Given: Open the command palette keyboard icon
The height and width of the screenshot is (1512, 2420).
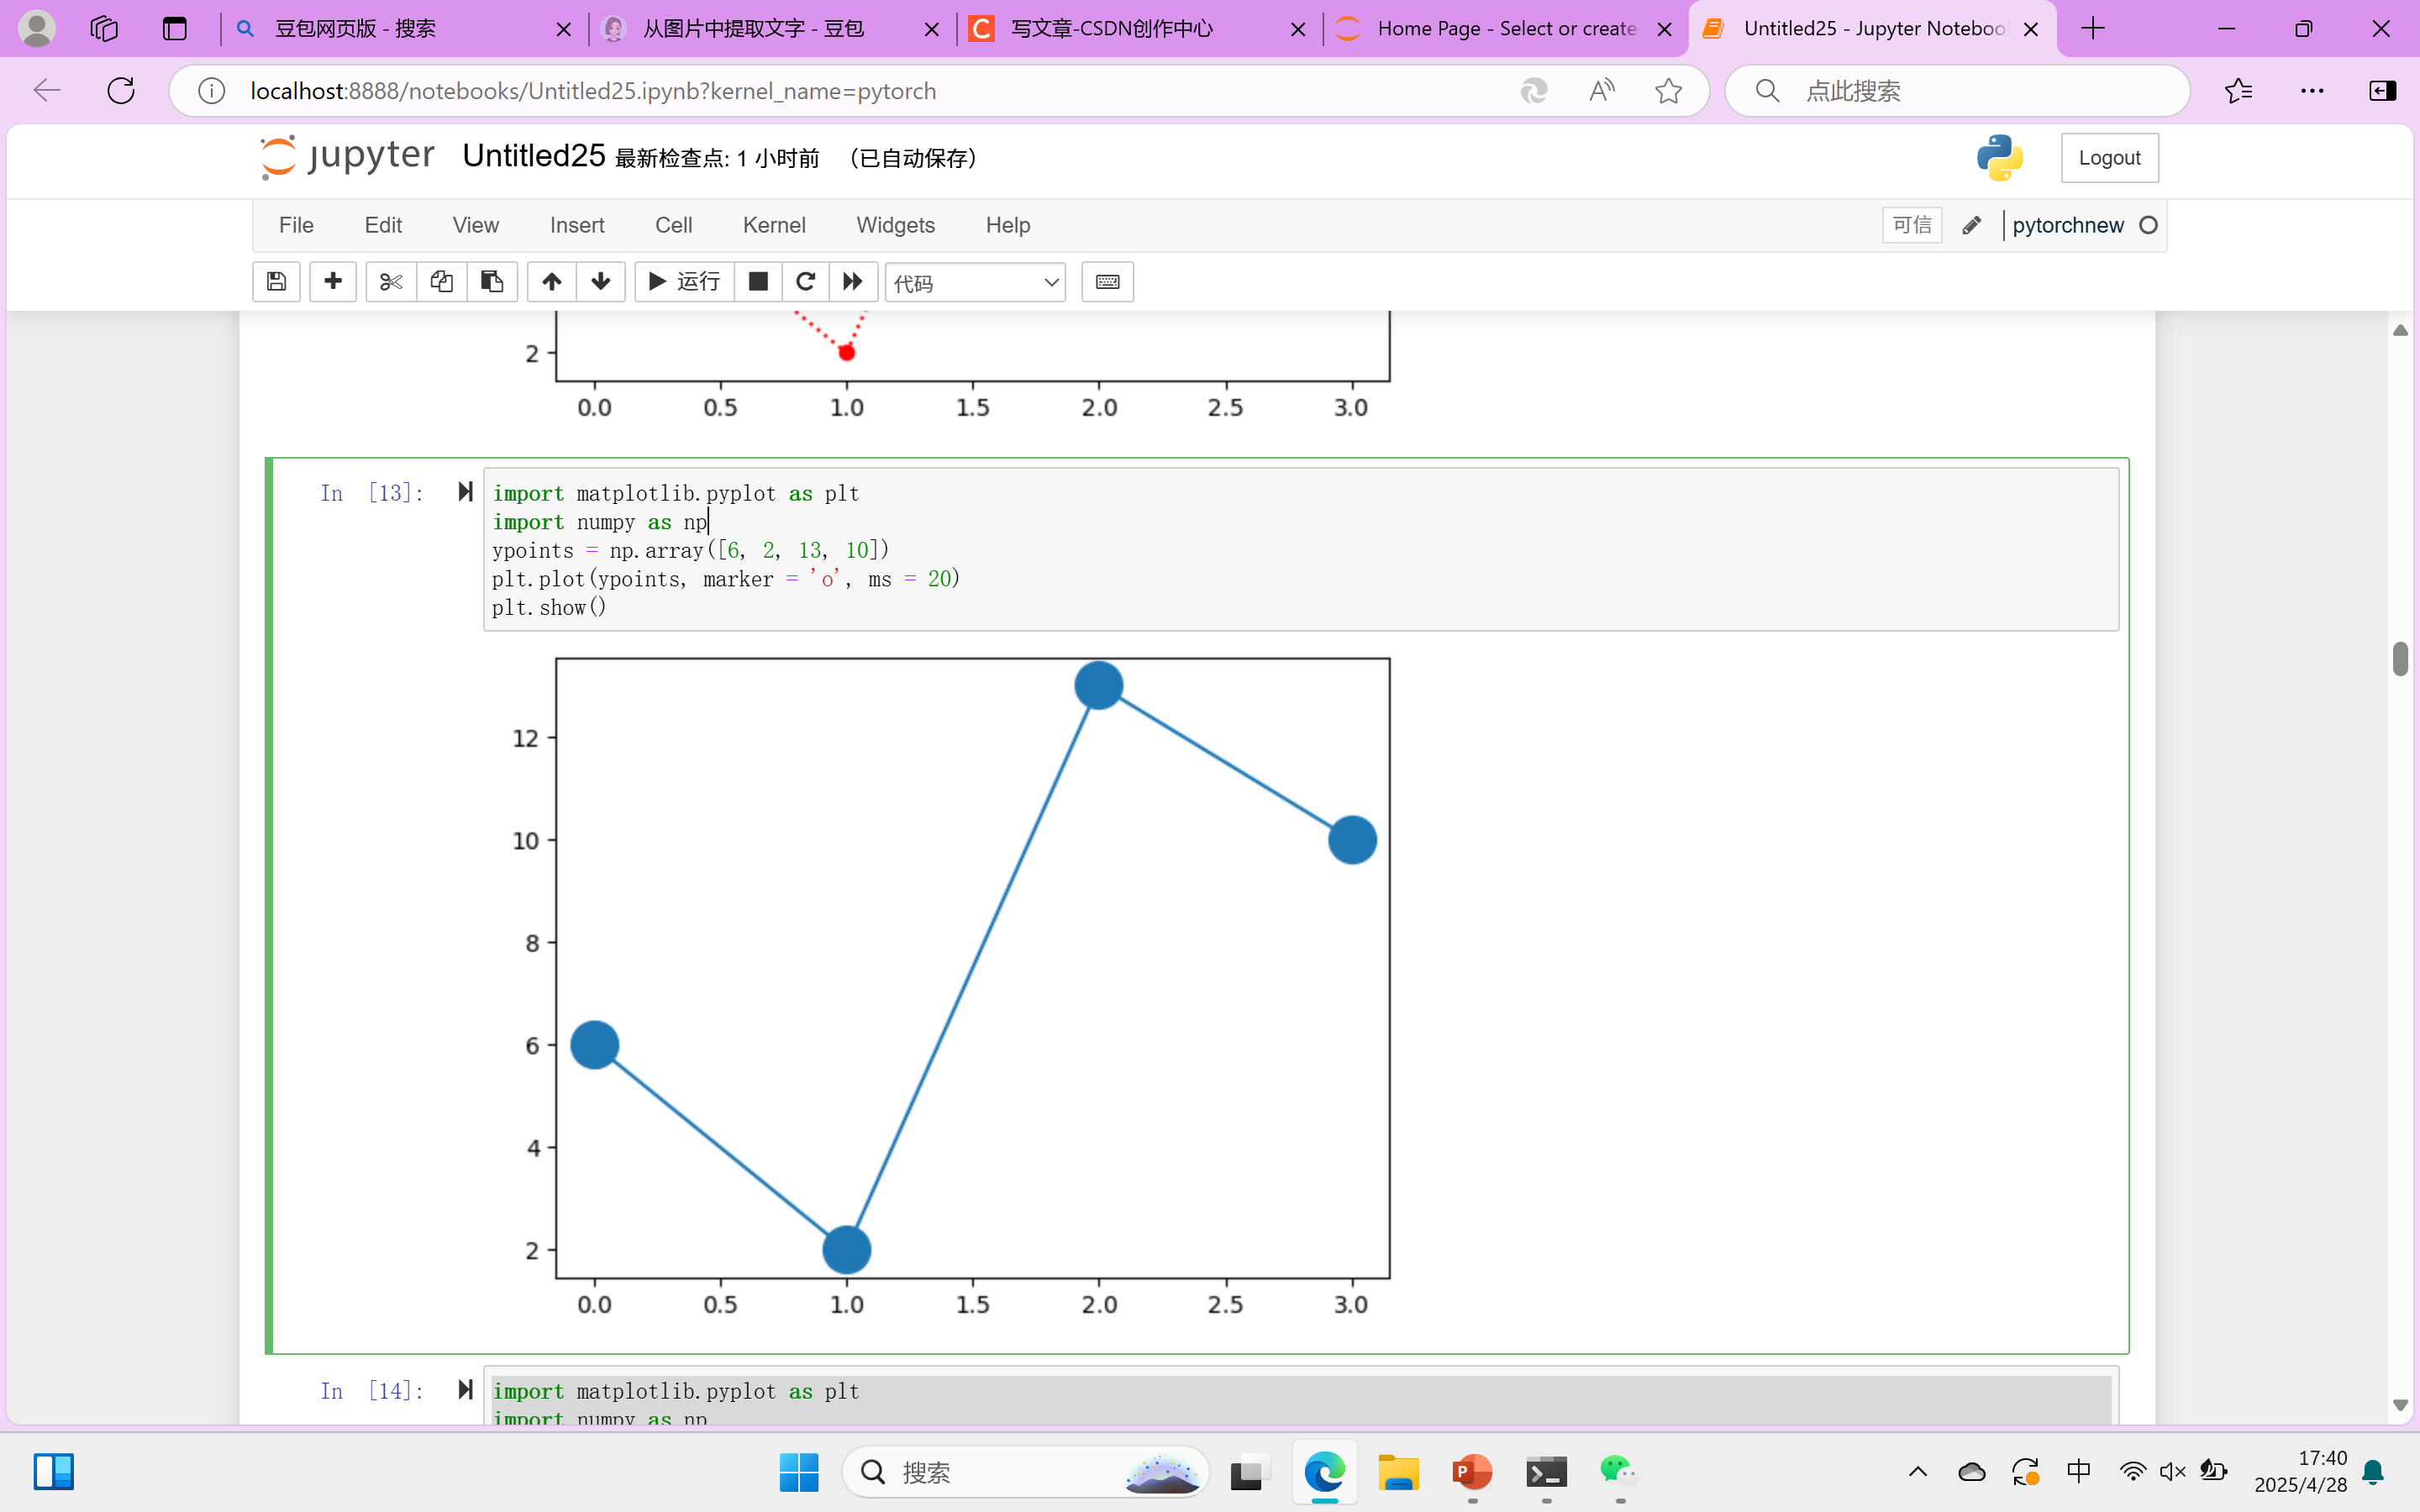Looking at the screenshot, I should click(x=1107, y=282).
